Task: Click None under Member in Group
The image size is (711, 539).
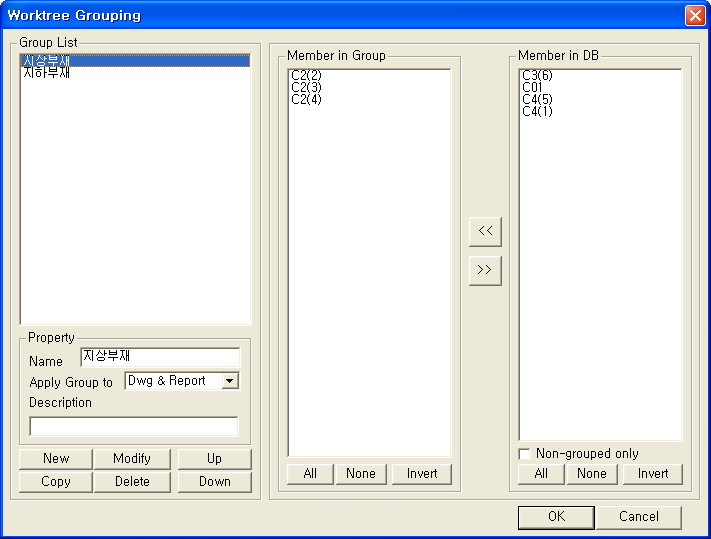Action: tap(361, 474)
